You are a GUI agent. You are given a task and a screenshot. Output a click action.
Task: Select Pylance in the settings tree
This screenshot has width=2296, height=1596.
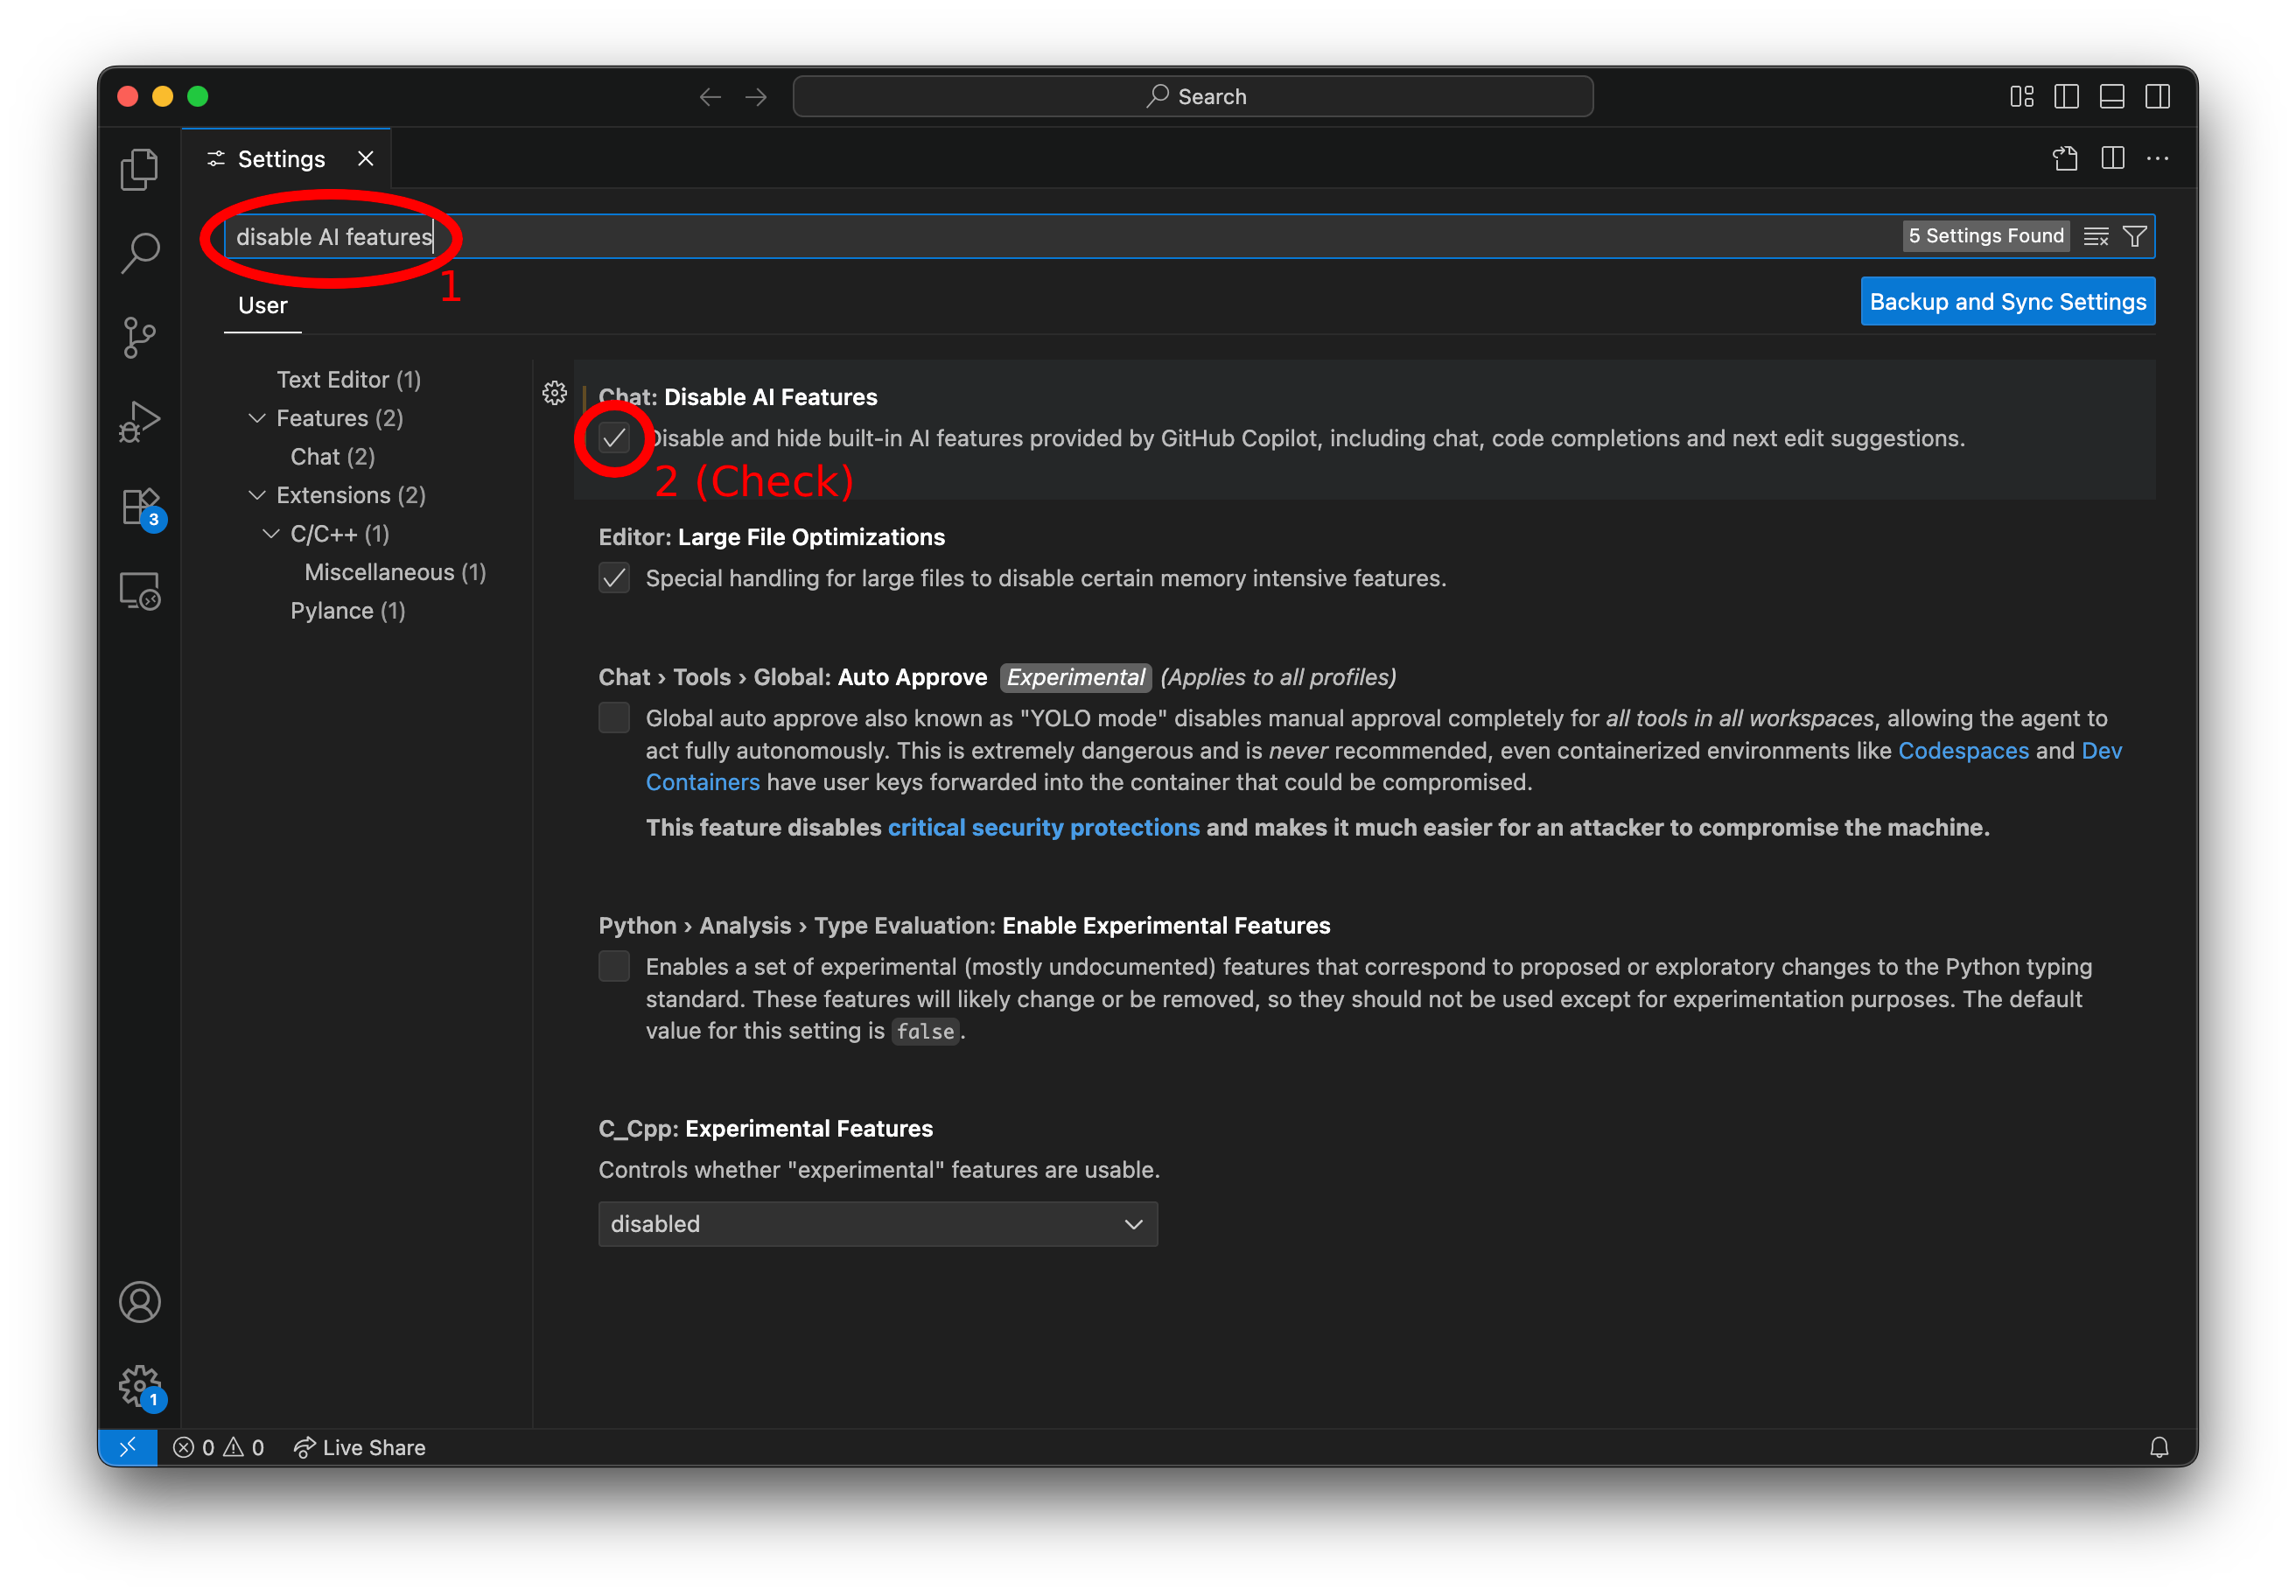pyautogui.click(x=347, y=611)
